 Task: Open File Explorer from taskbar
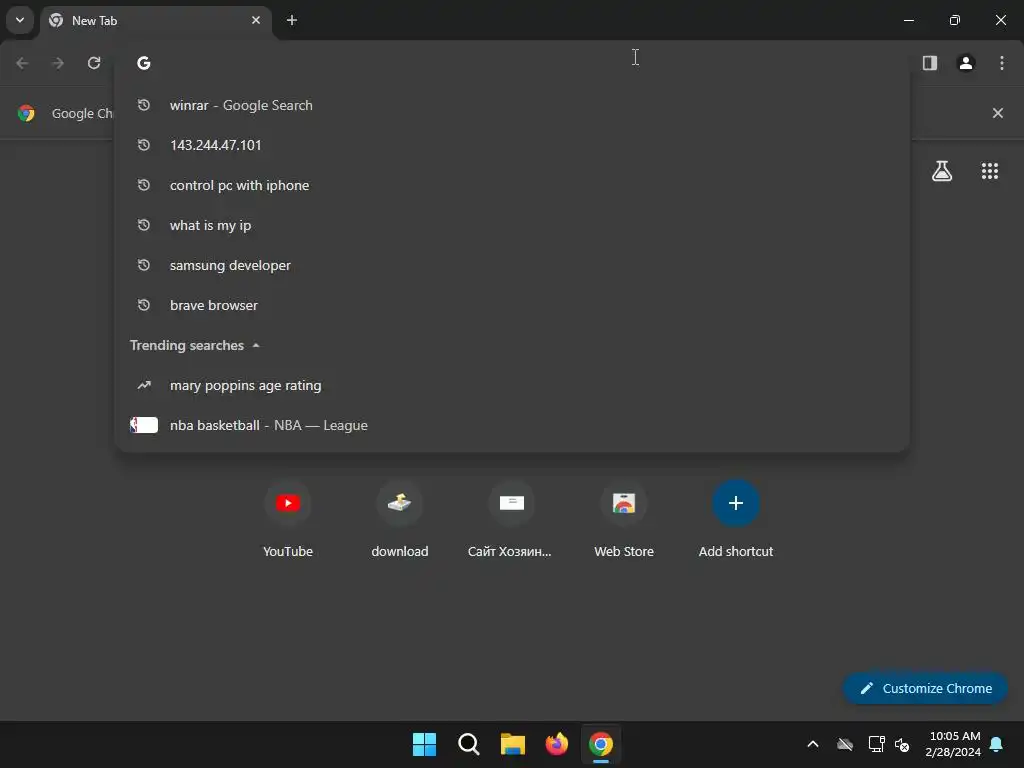[x=513, y=744]
